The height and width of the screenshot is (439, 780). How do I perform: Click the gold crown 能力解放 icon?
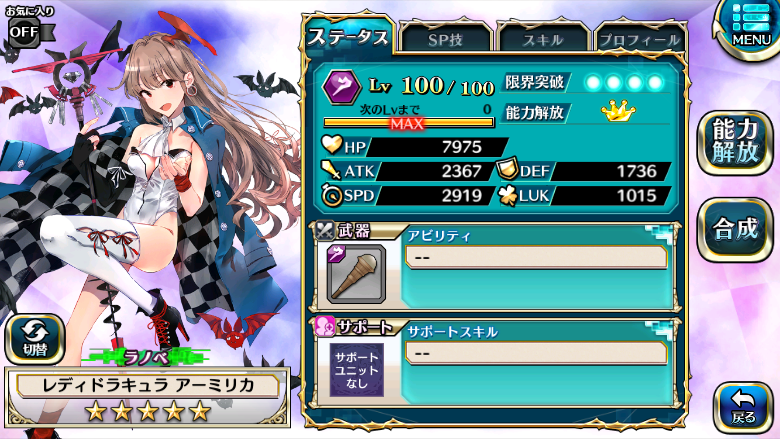tap(618, 111)
